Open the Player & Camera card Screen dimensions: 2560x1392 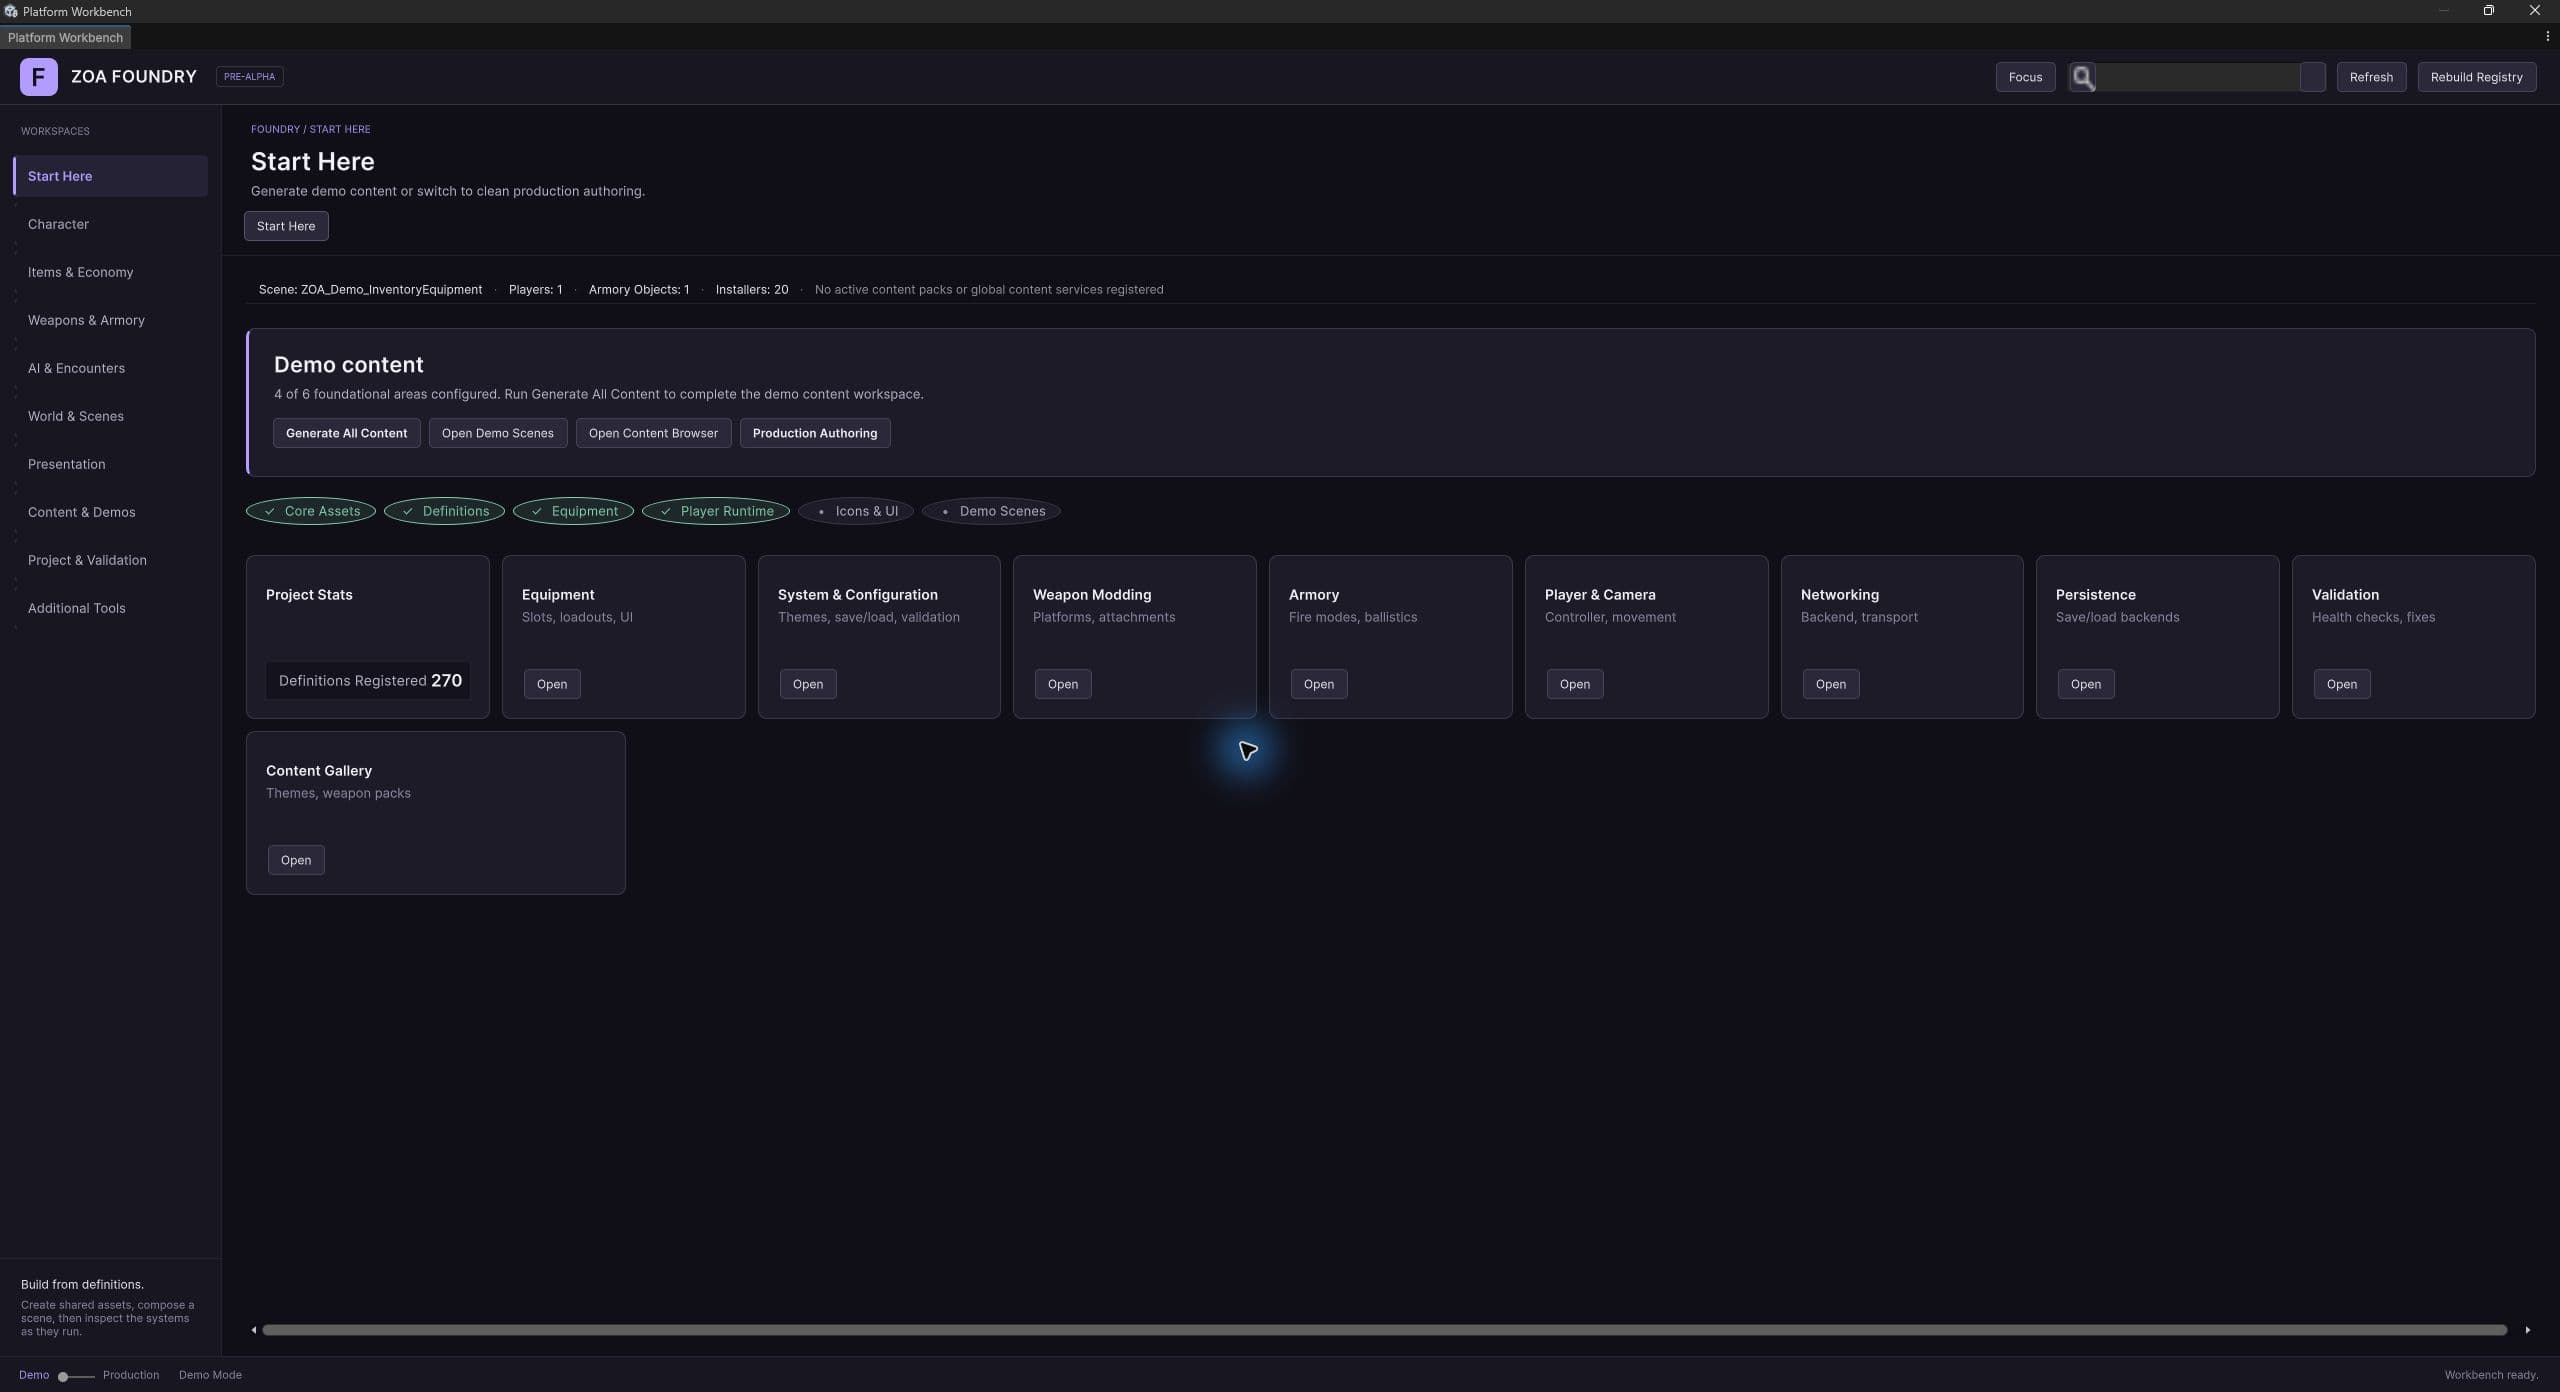[1575, 684]
